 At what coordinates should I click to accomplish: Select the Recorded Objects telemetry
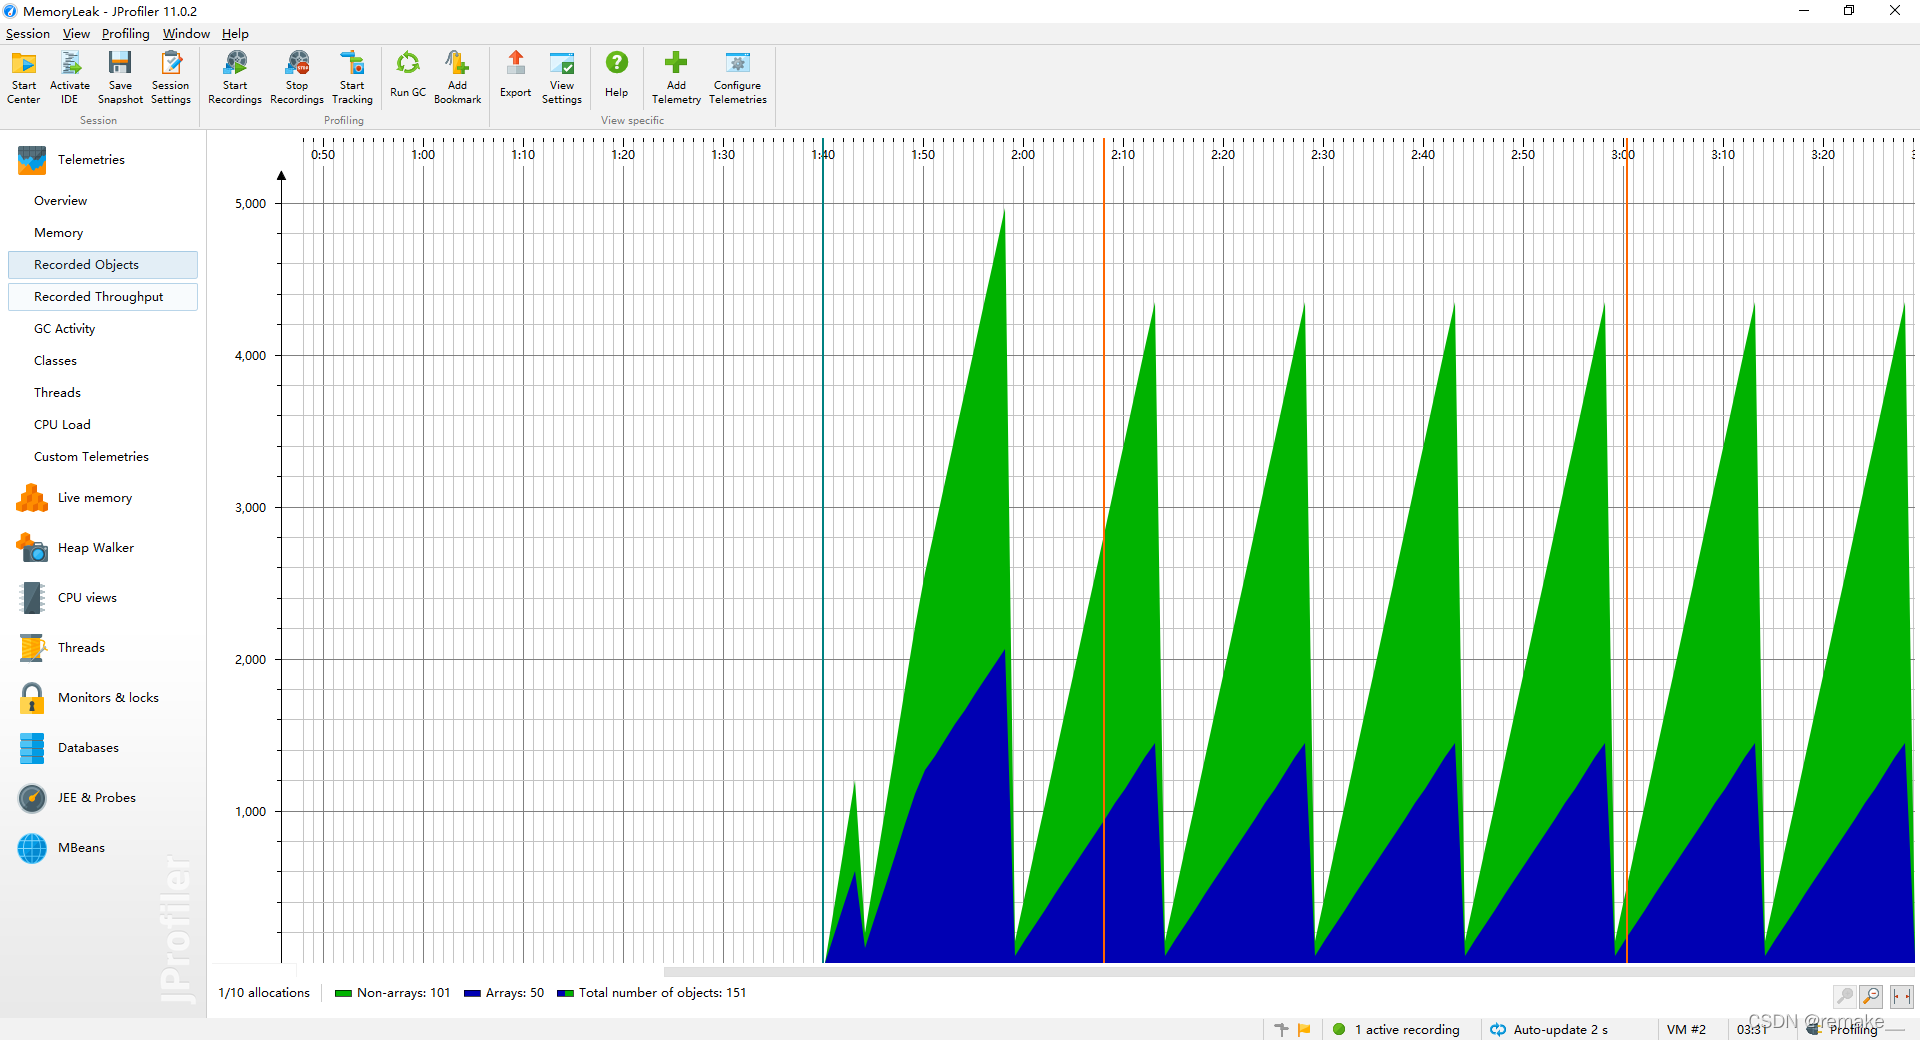[x=102, y=265]
